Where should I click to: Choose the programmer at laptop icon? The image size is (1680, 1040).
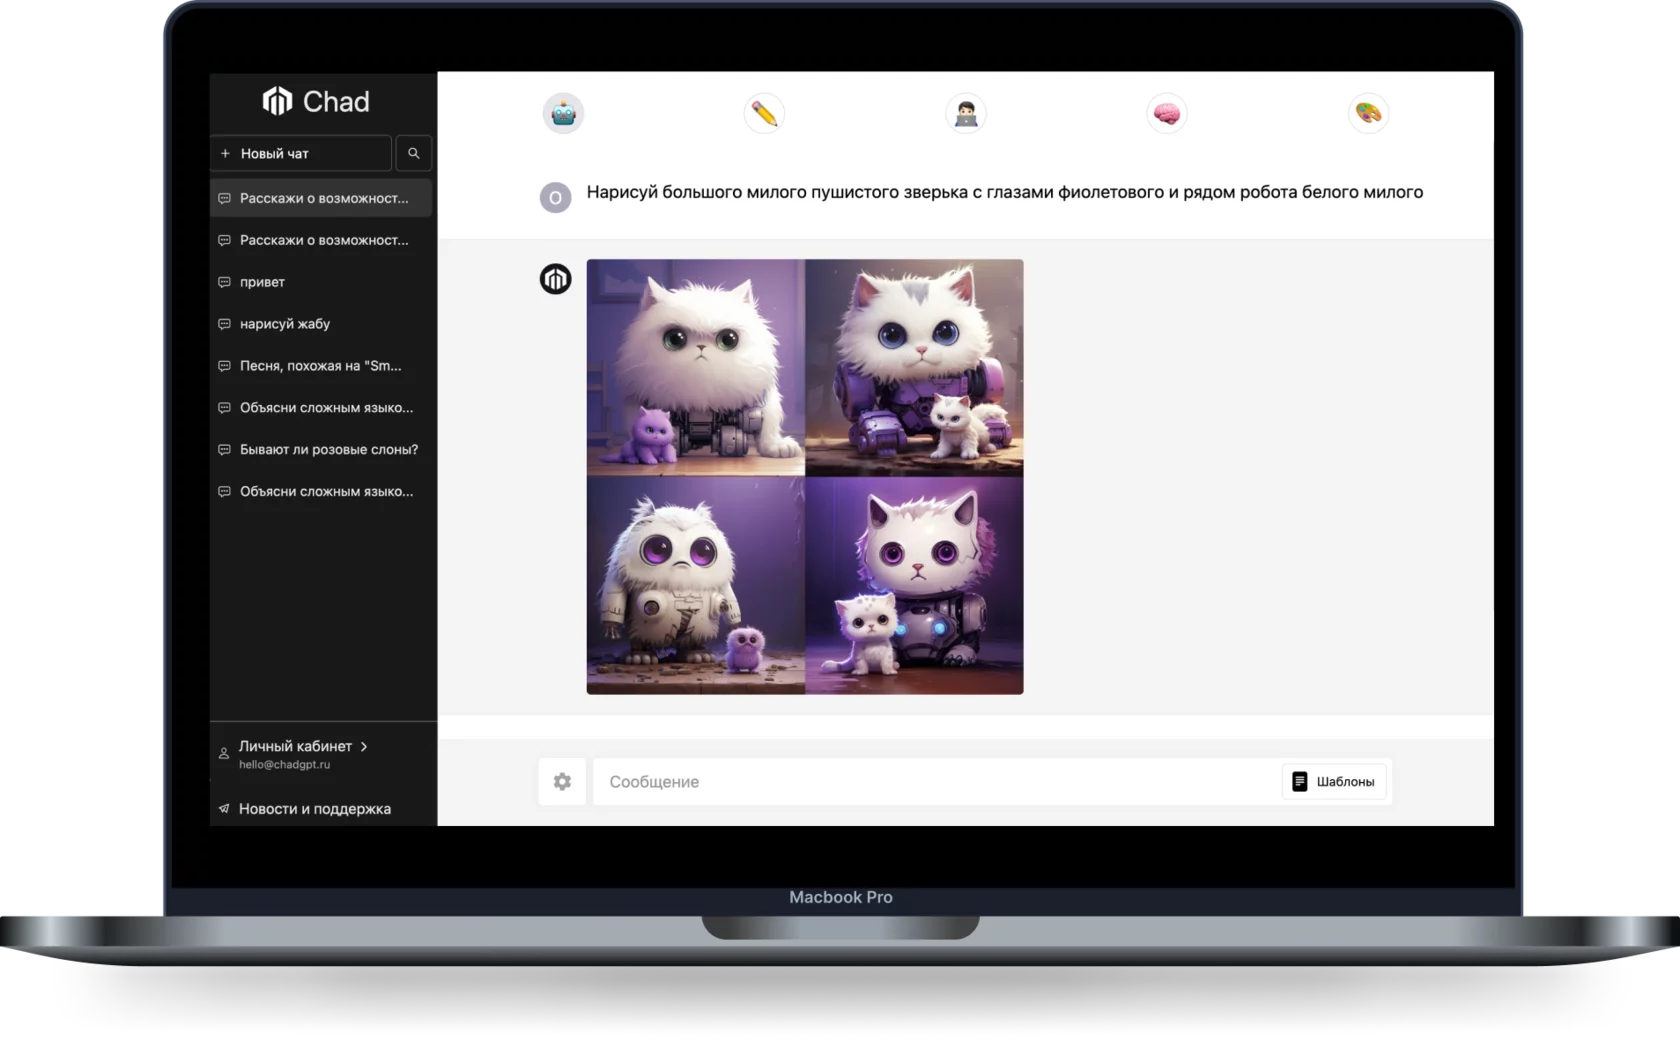965,114
